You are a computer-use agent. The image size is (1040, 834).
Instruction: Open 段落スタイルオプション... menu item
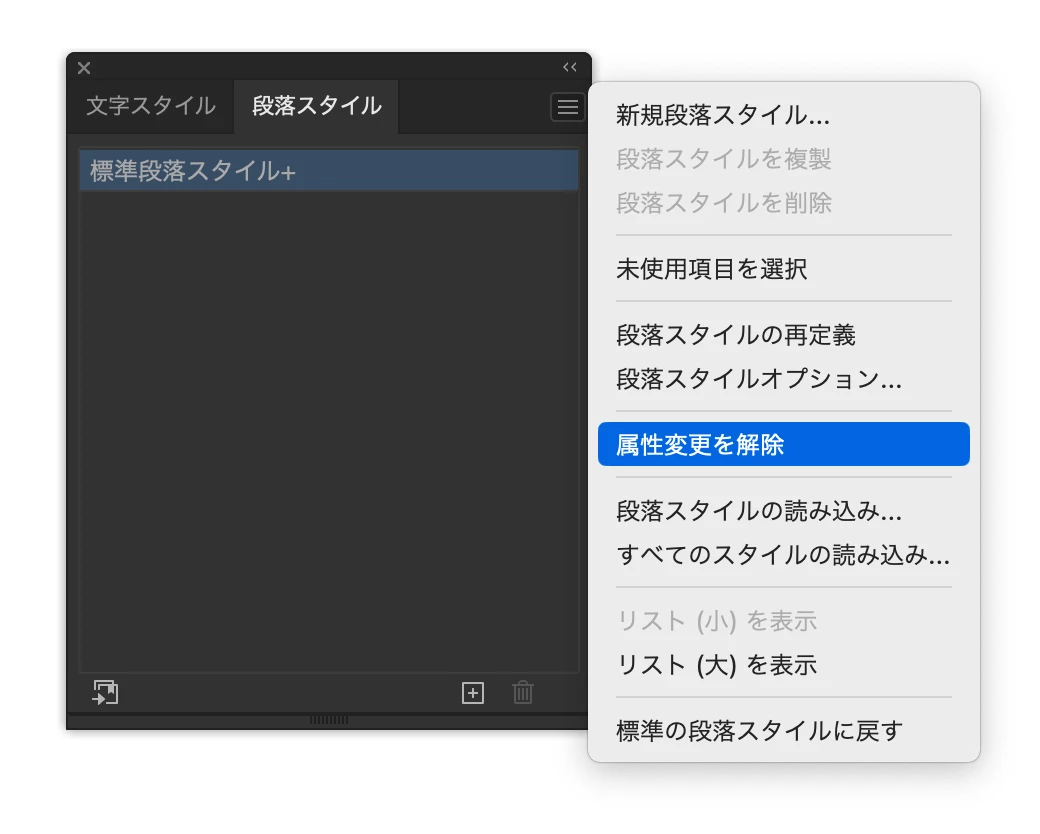pyautogui.click(x=783, y=379)
